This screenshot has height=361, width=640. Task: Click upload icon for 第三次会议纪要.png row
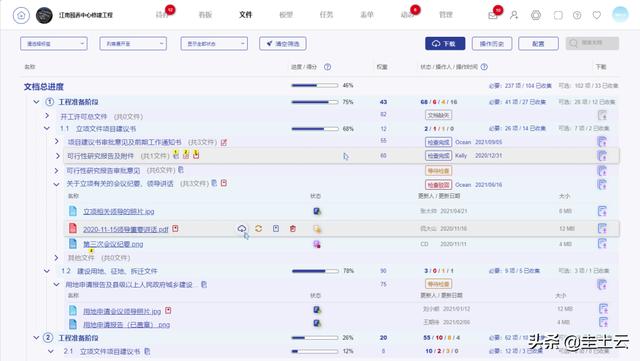coord(602,244)
